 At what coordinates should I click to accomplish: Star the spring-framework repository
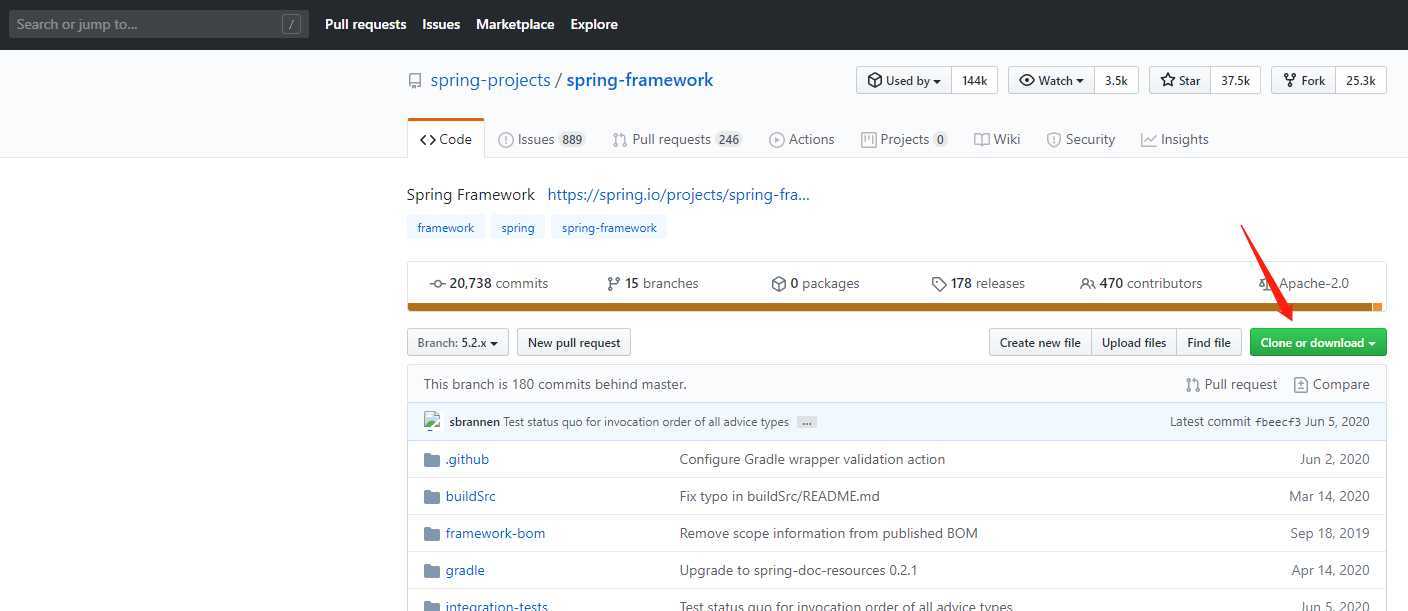1180,81
